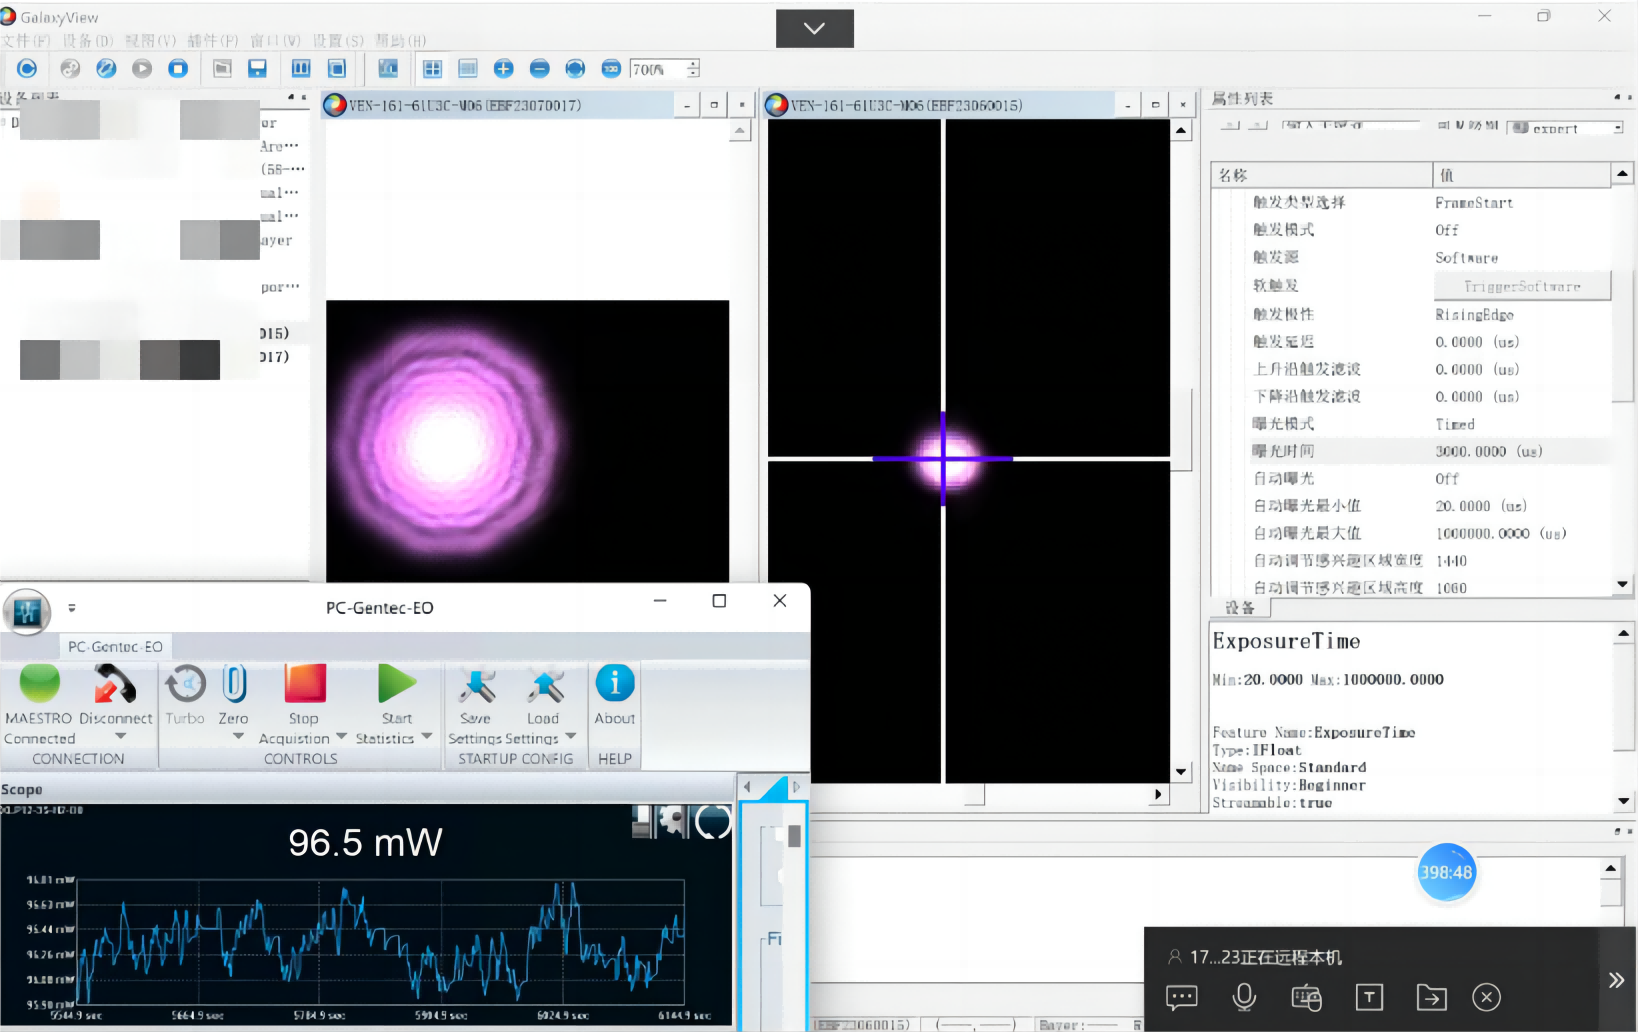Click the stop acquisition icon in GalaxyView toolbar
This screenshot has height=1032, width=1638.
click(178, 68)
